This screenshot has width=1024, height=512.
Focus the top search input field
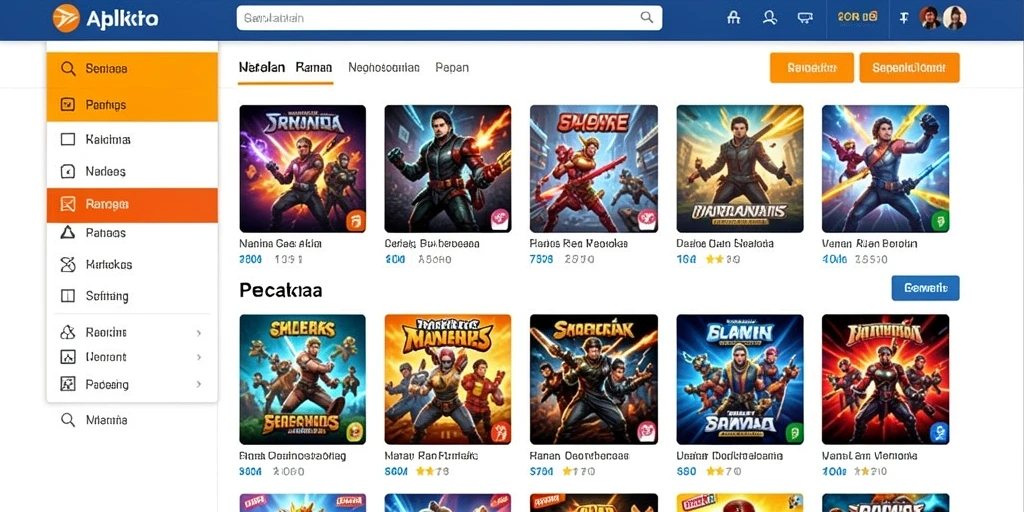(x=449, y=18)
